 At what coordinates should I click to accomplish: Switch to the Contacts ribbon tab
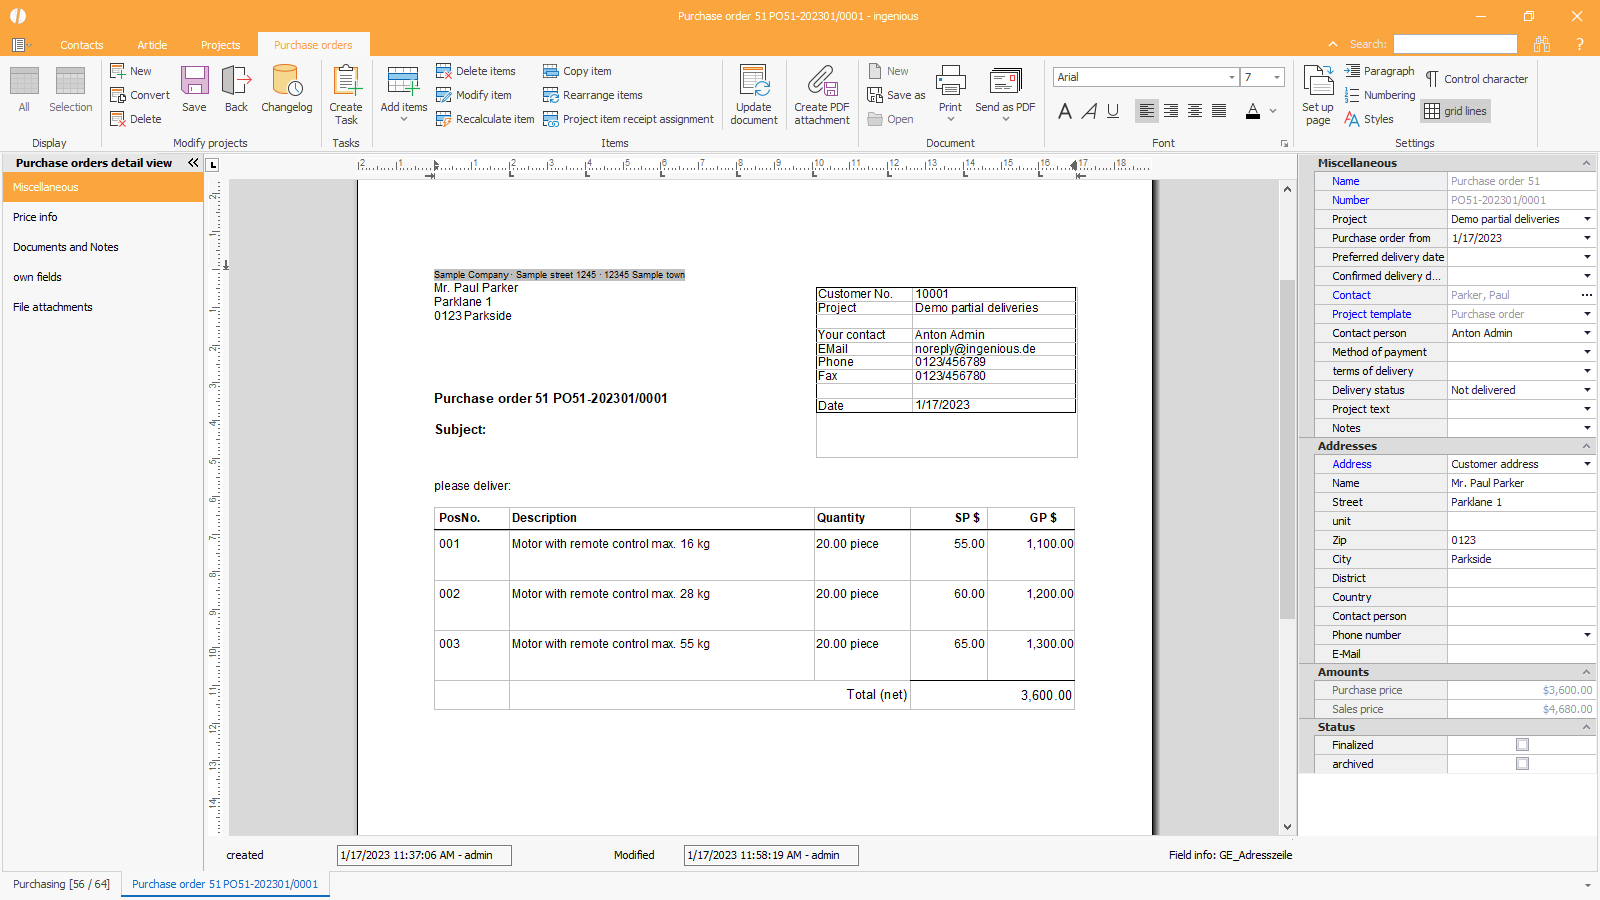pyautogui.click(x=81, y=45)
